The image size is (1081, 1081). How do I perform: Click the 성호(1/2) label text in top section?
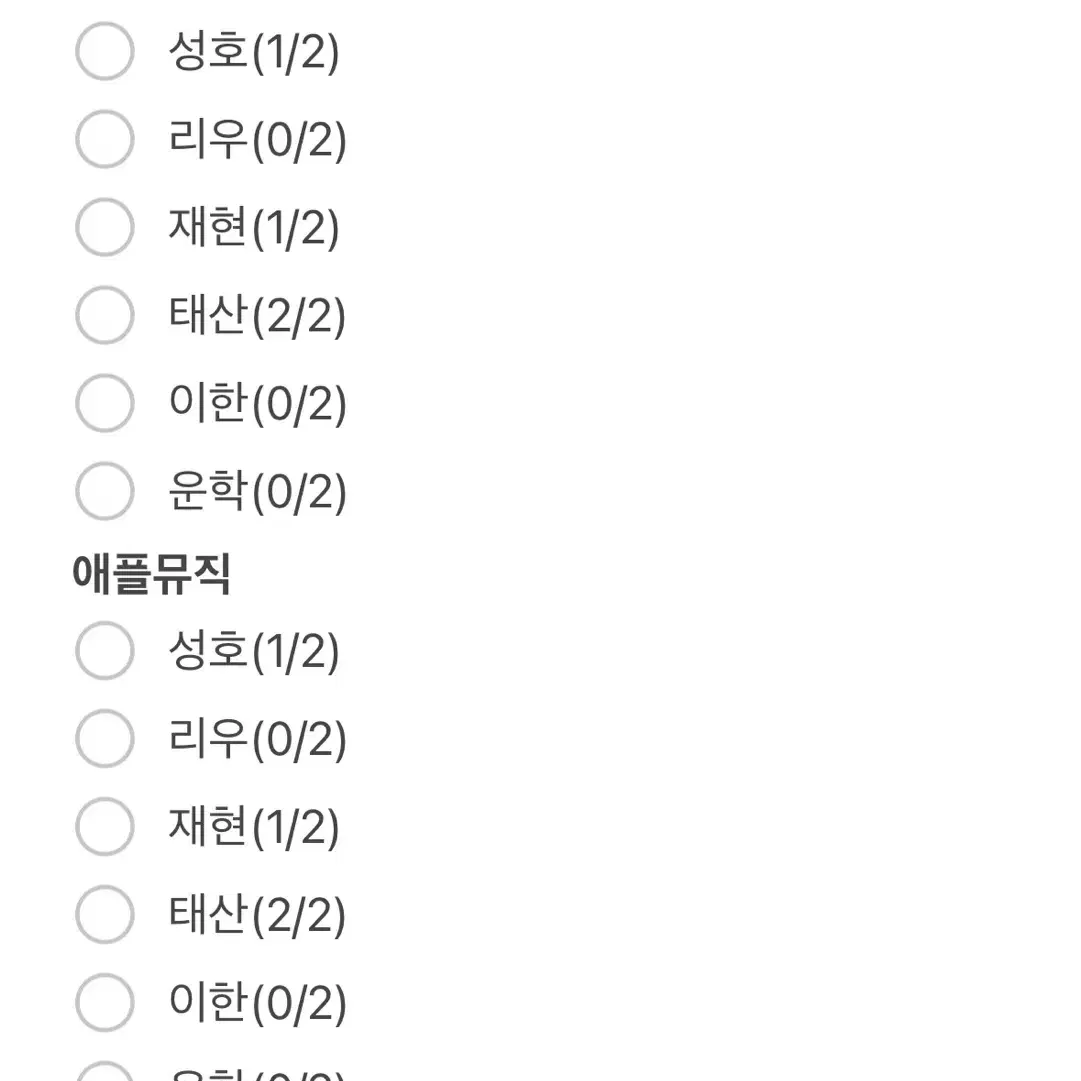coord(255,52)
